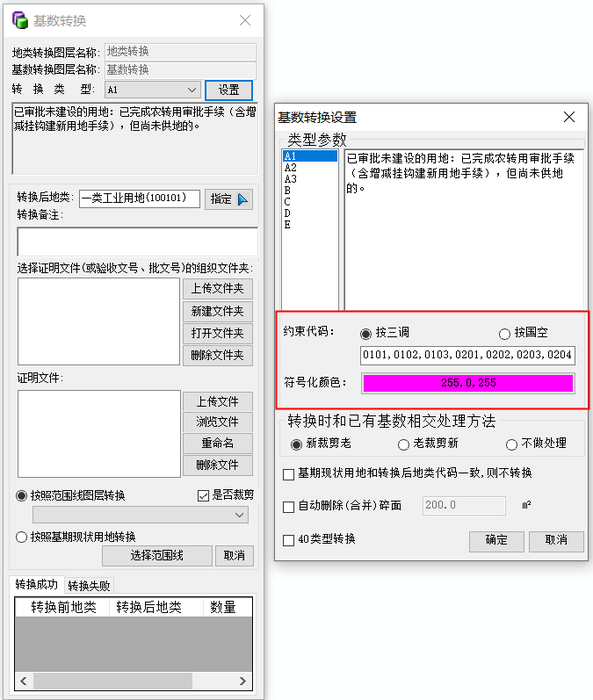Select 老裁剪新 intersect handling option
593x700 pixels.
pos(403,445)
